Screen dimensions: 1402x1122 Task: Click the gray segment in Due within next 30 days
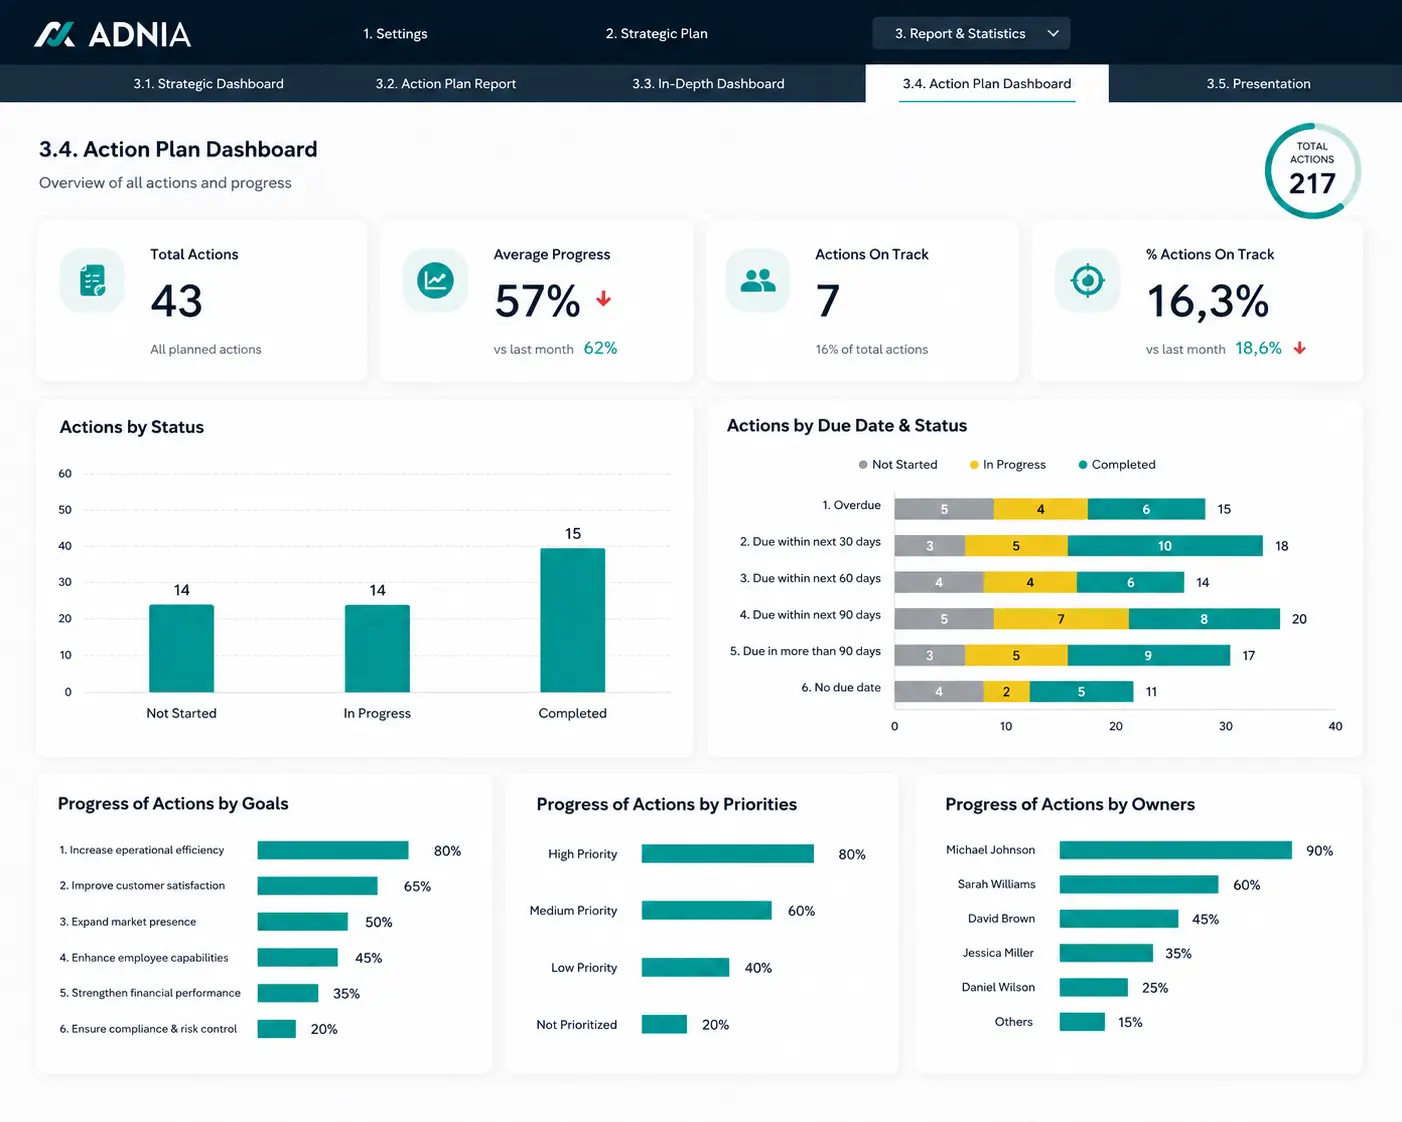point(930,546)
